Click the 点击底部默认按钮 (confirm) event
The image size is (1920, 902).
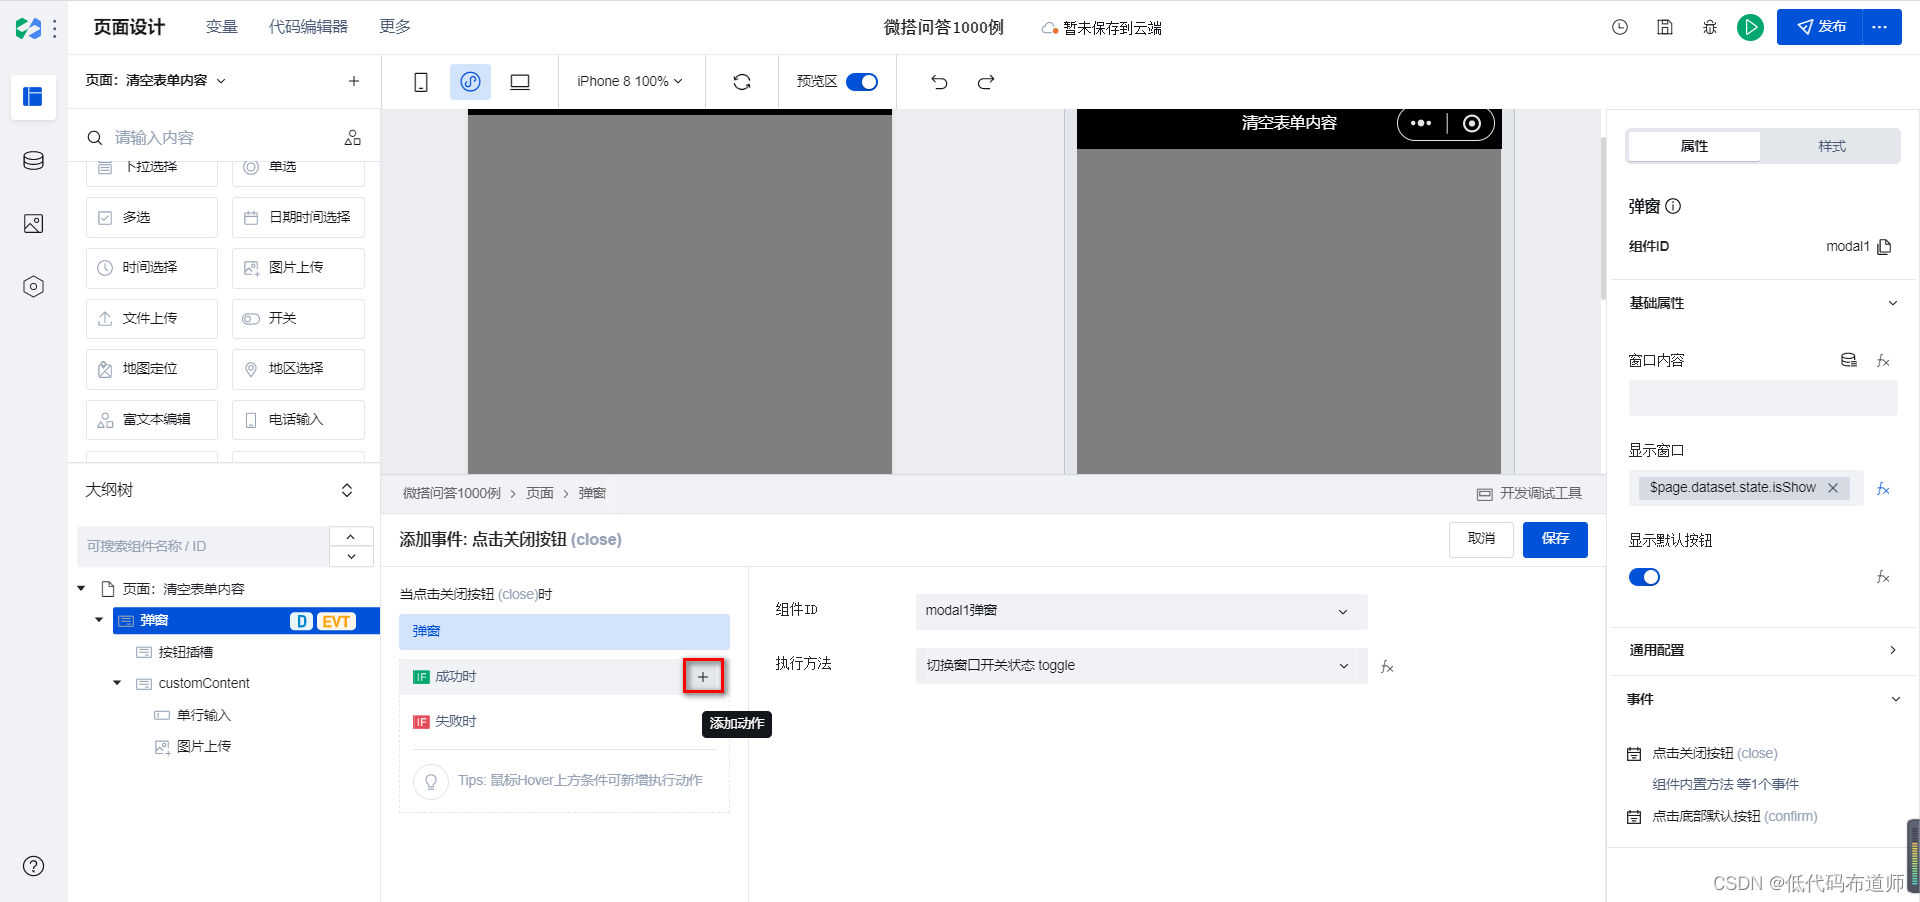[1734, 817]
